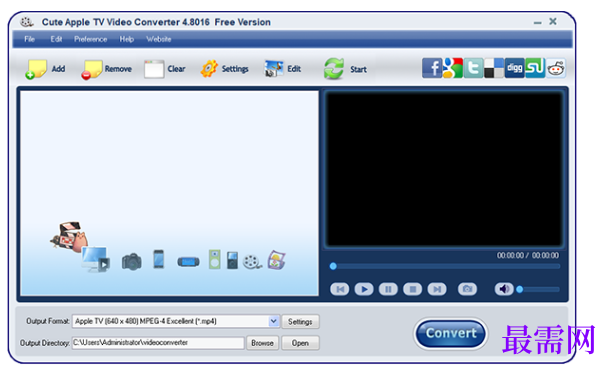614x371 pixels.
Task: Browse for an output directory
Action: 262,343
